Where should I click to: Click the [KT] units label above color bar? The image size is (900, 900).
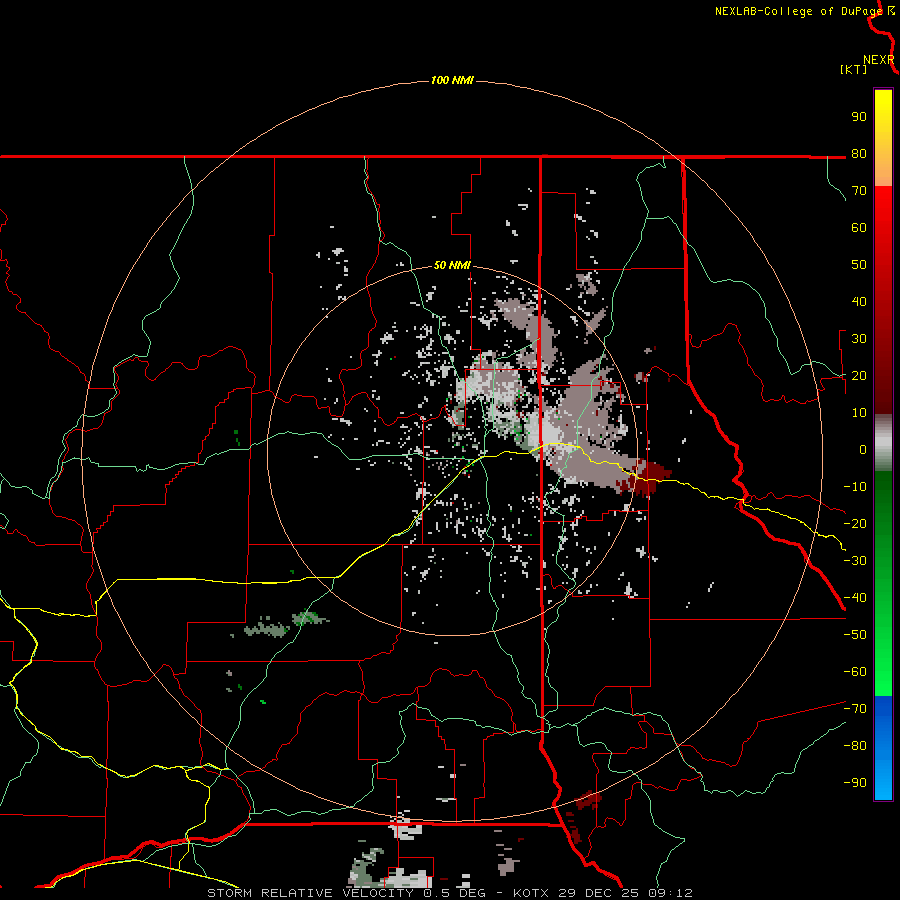[x=854, y=69]
